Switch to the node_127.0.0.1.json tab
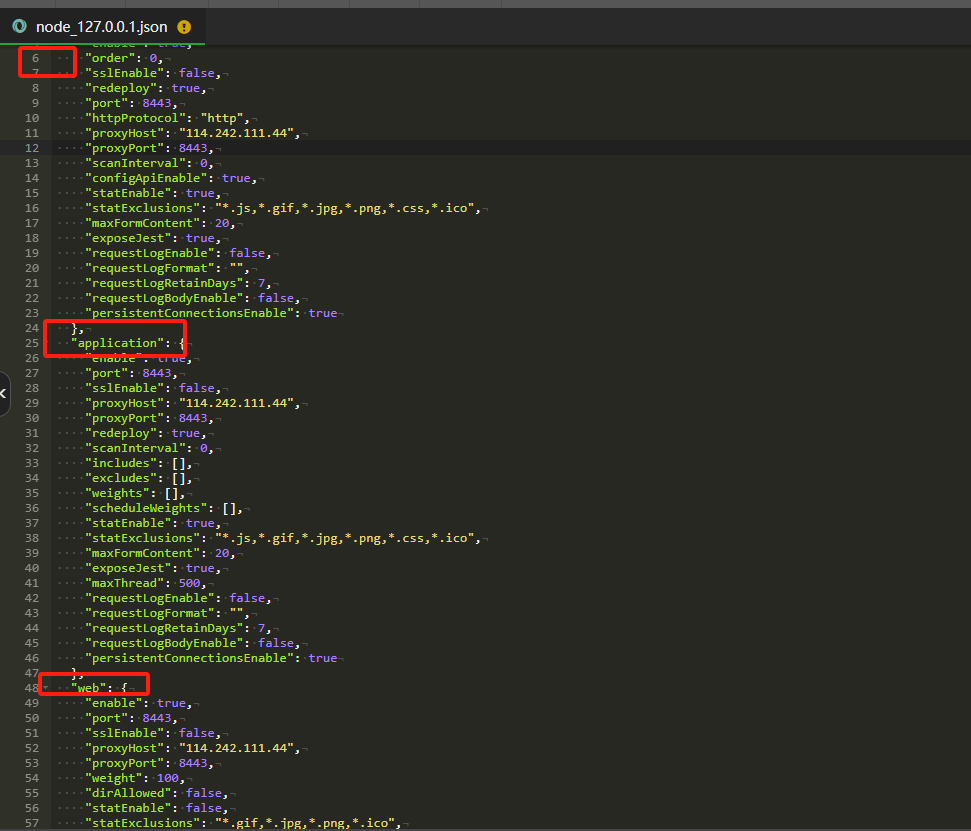The height and width of the screenshot is (831, 971). point(101,27)
